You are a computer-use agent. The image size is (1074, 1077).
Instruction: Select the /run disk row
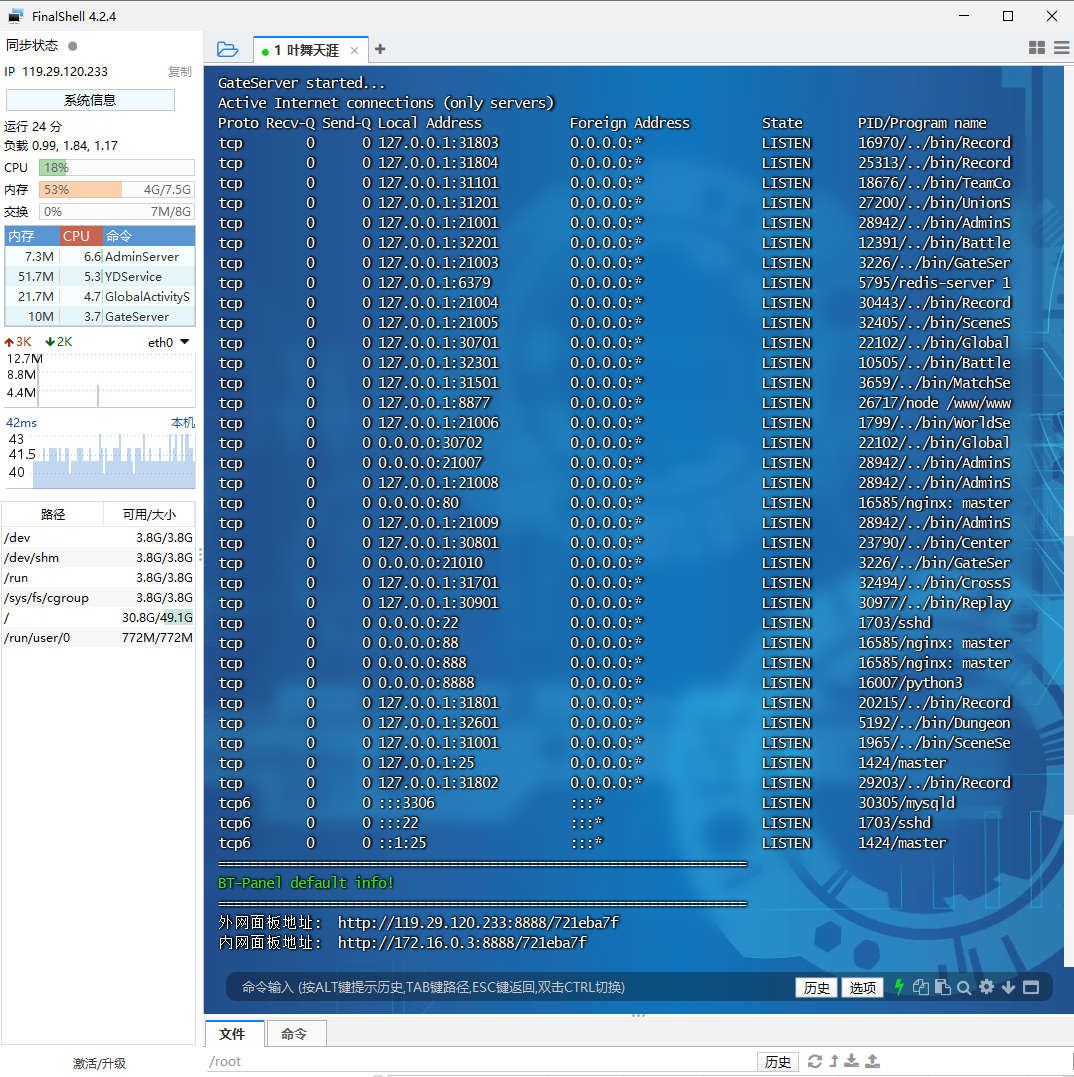[98, 578]
